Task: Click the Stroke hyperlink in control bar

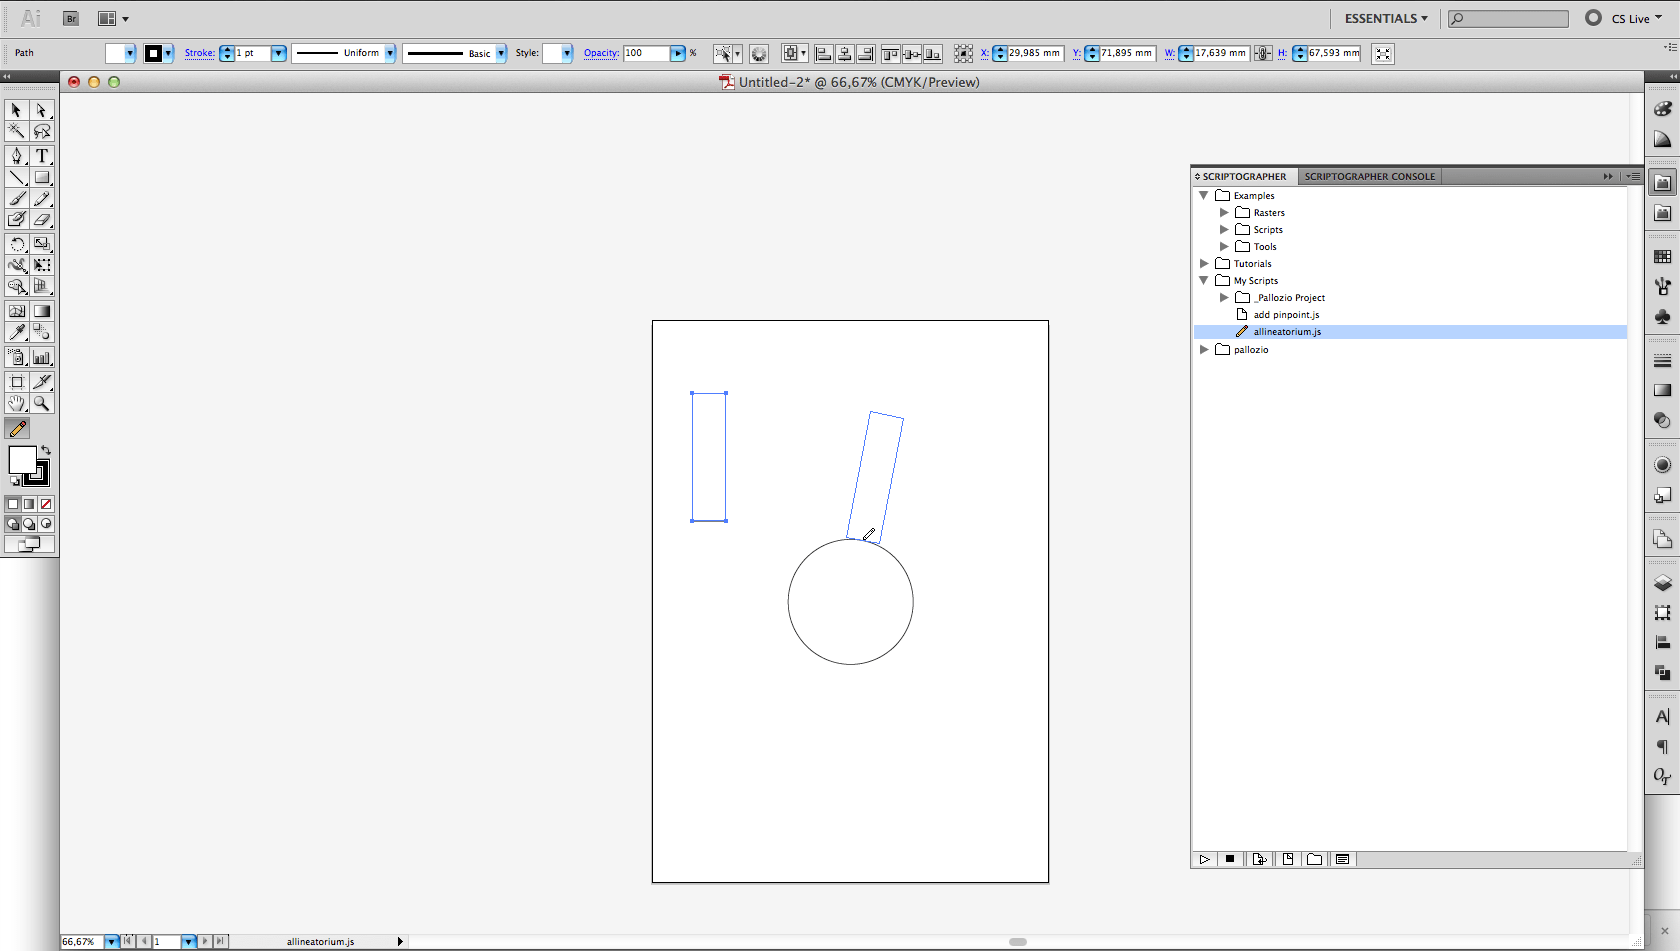Action: click(x=199, y=53)
